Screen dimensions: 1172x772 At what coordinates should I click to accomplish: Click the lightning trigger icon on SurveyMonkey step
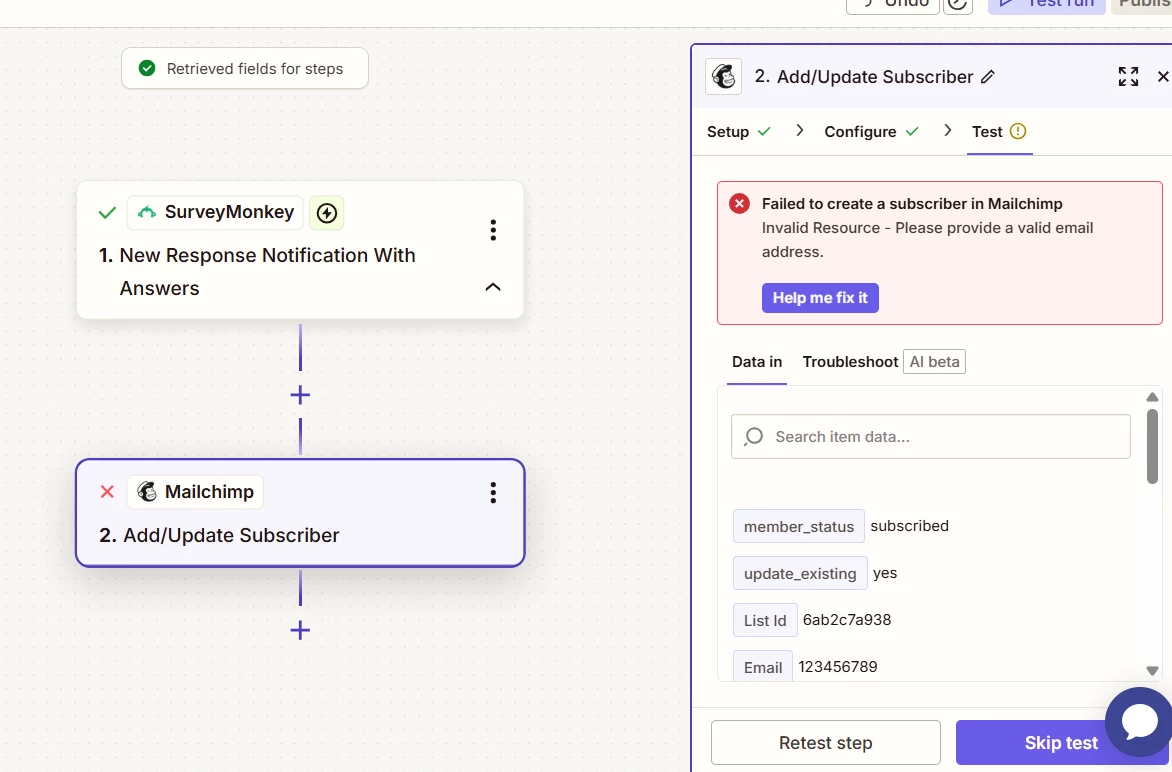(327, 213)
